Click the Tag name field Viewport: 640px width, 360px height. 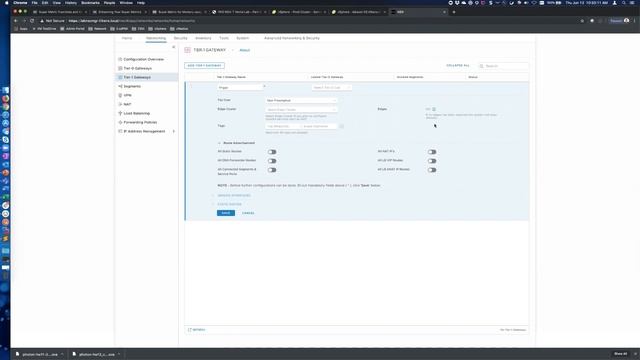283,126
